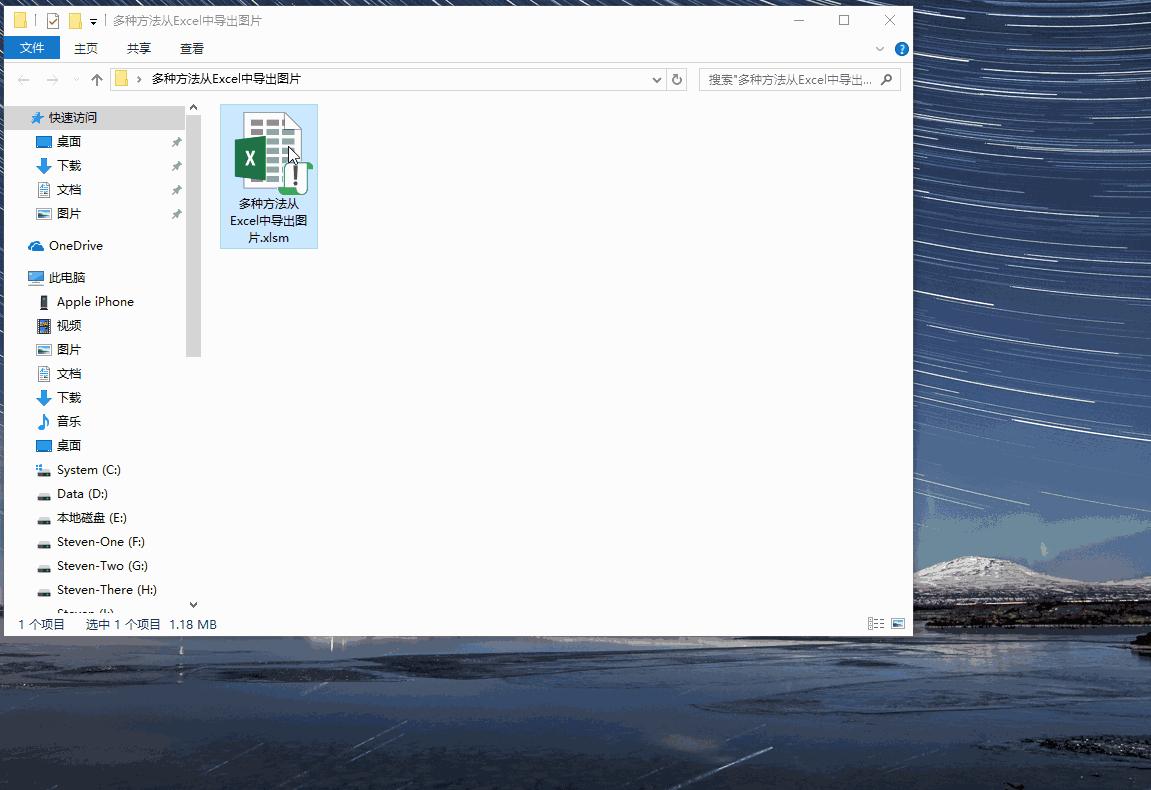Viewport: 1151px width, 790px height.
Task: Click the quick access toolbar properties icon
Action: 53,21
